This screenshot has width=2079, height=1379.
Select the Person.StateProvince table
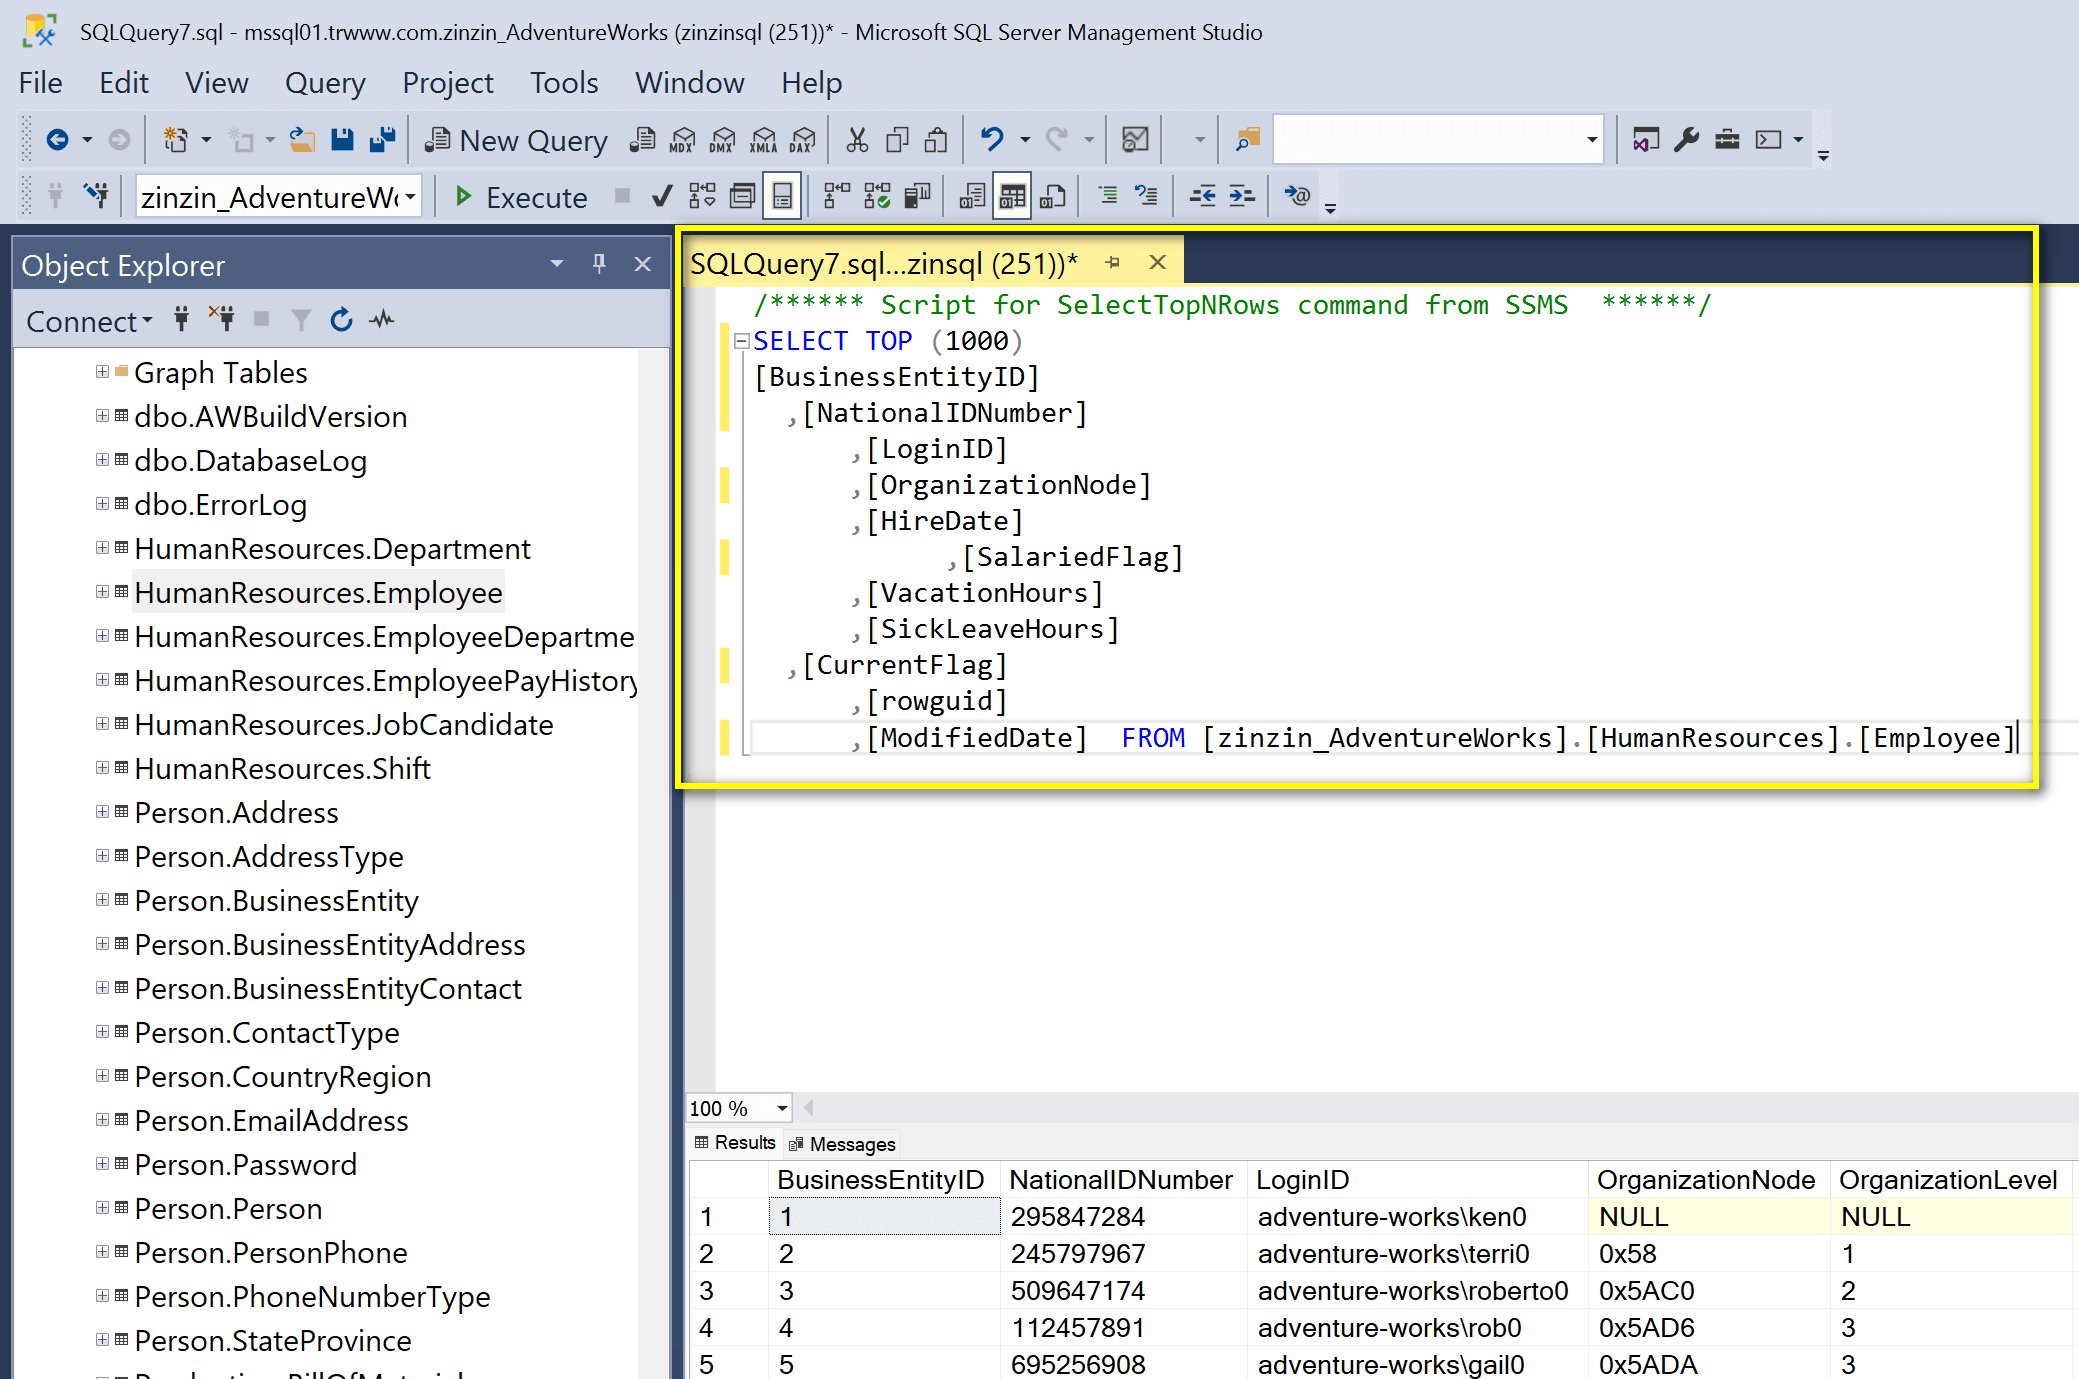tap(273, 1341)
